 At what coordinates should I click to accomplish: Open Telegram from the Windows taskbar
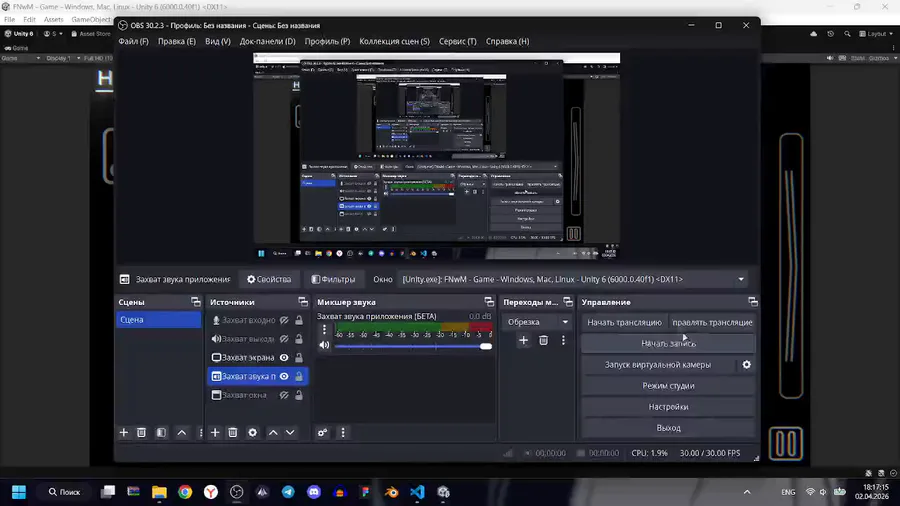tap(289, 492)
